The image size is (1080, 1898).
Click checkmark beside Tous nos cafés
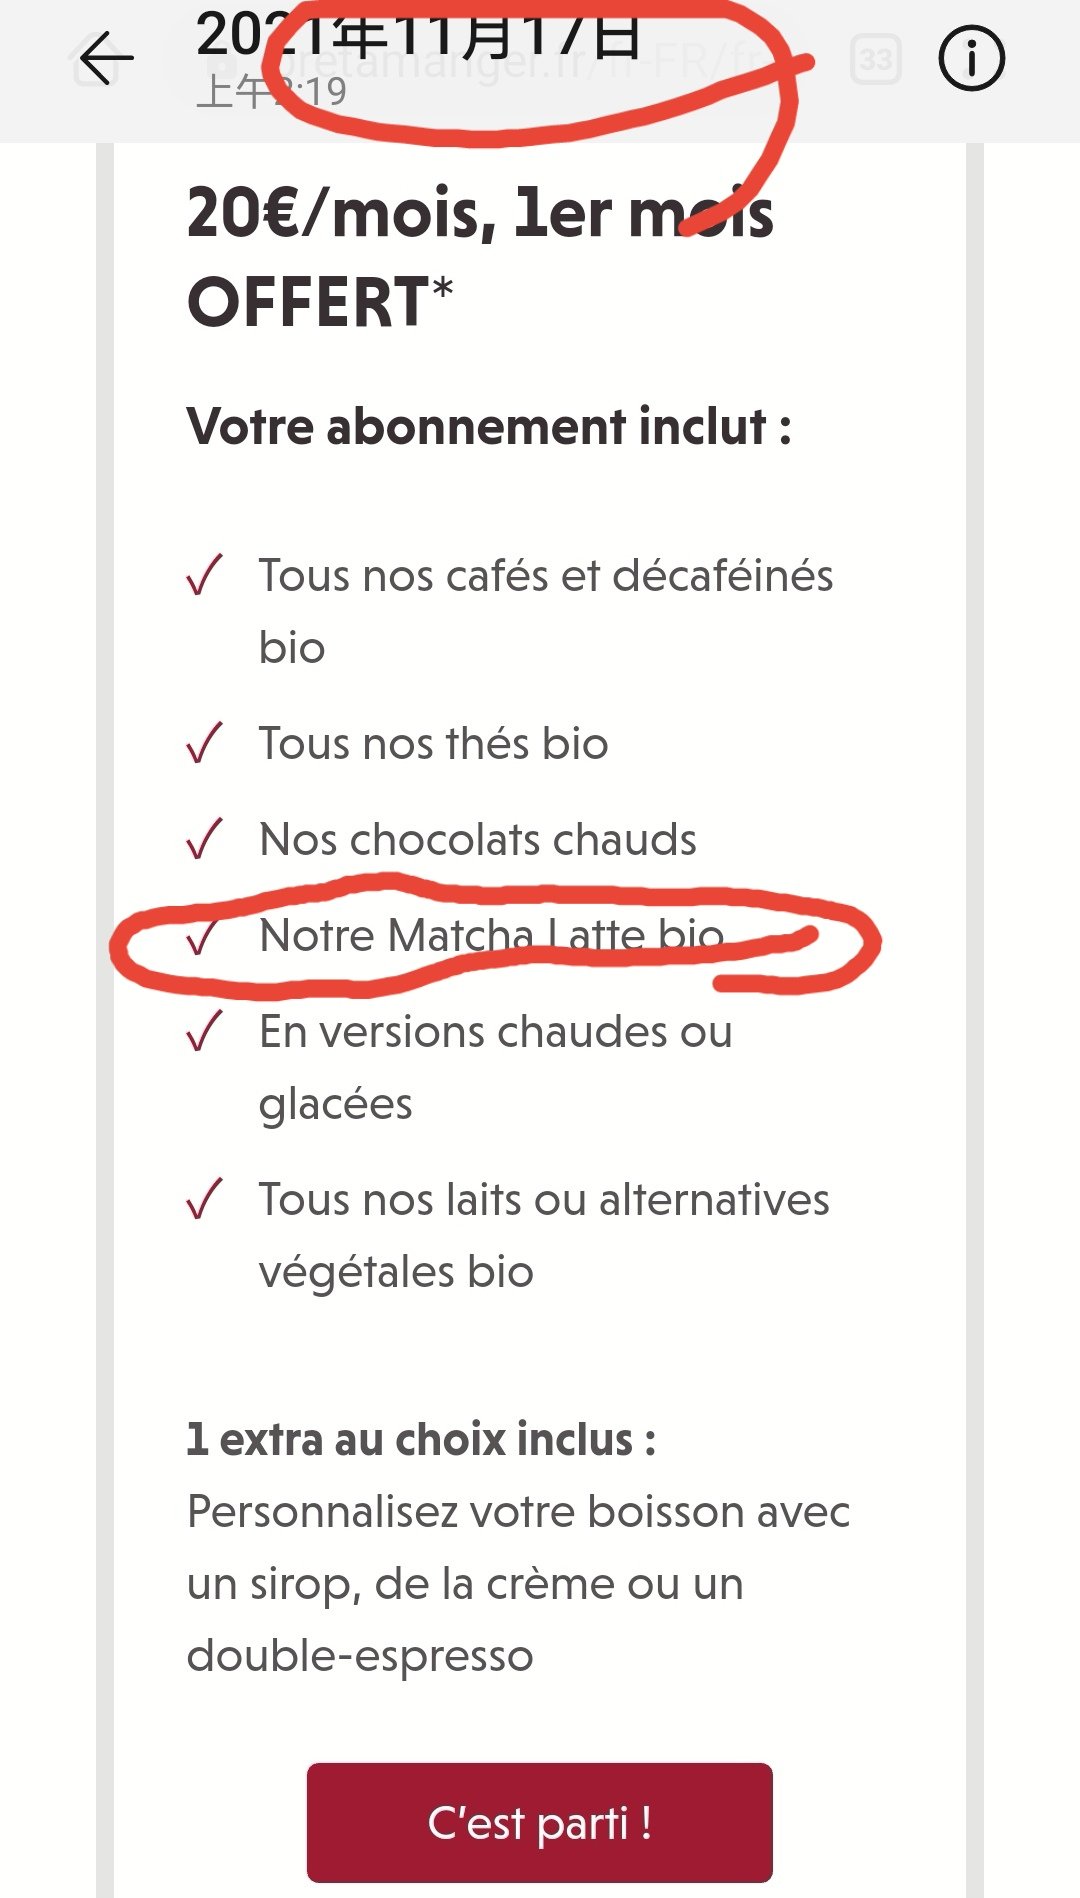click(x=204, y=575)
